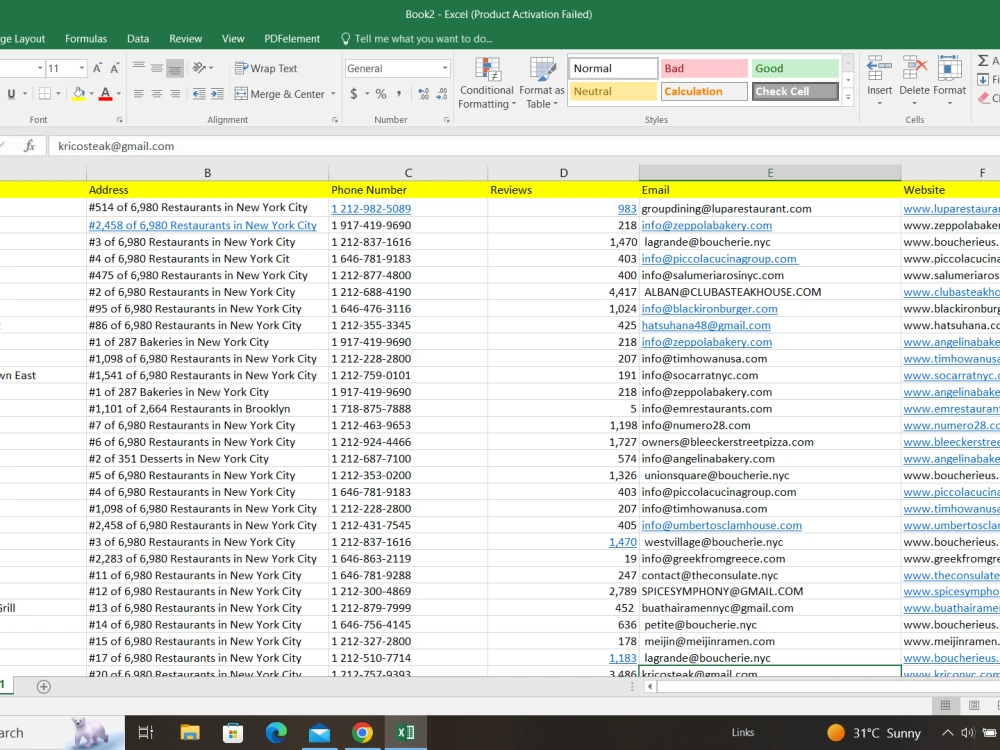This screenshot has height=750, width=1000.
Task: Open the View tab
Action: [x=233, y=39]
